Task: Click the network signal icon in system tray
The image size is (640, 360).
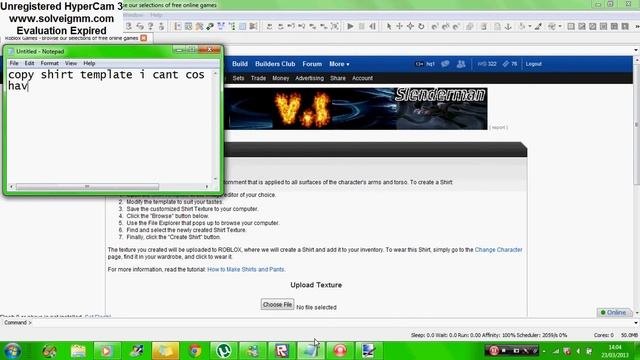Action: (556, 351)
